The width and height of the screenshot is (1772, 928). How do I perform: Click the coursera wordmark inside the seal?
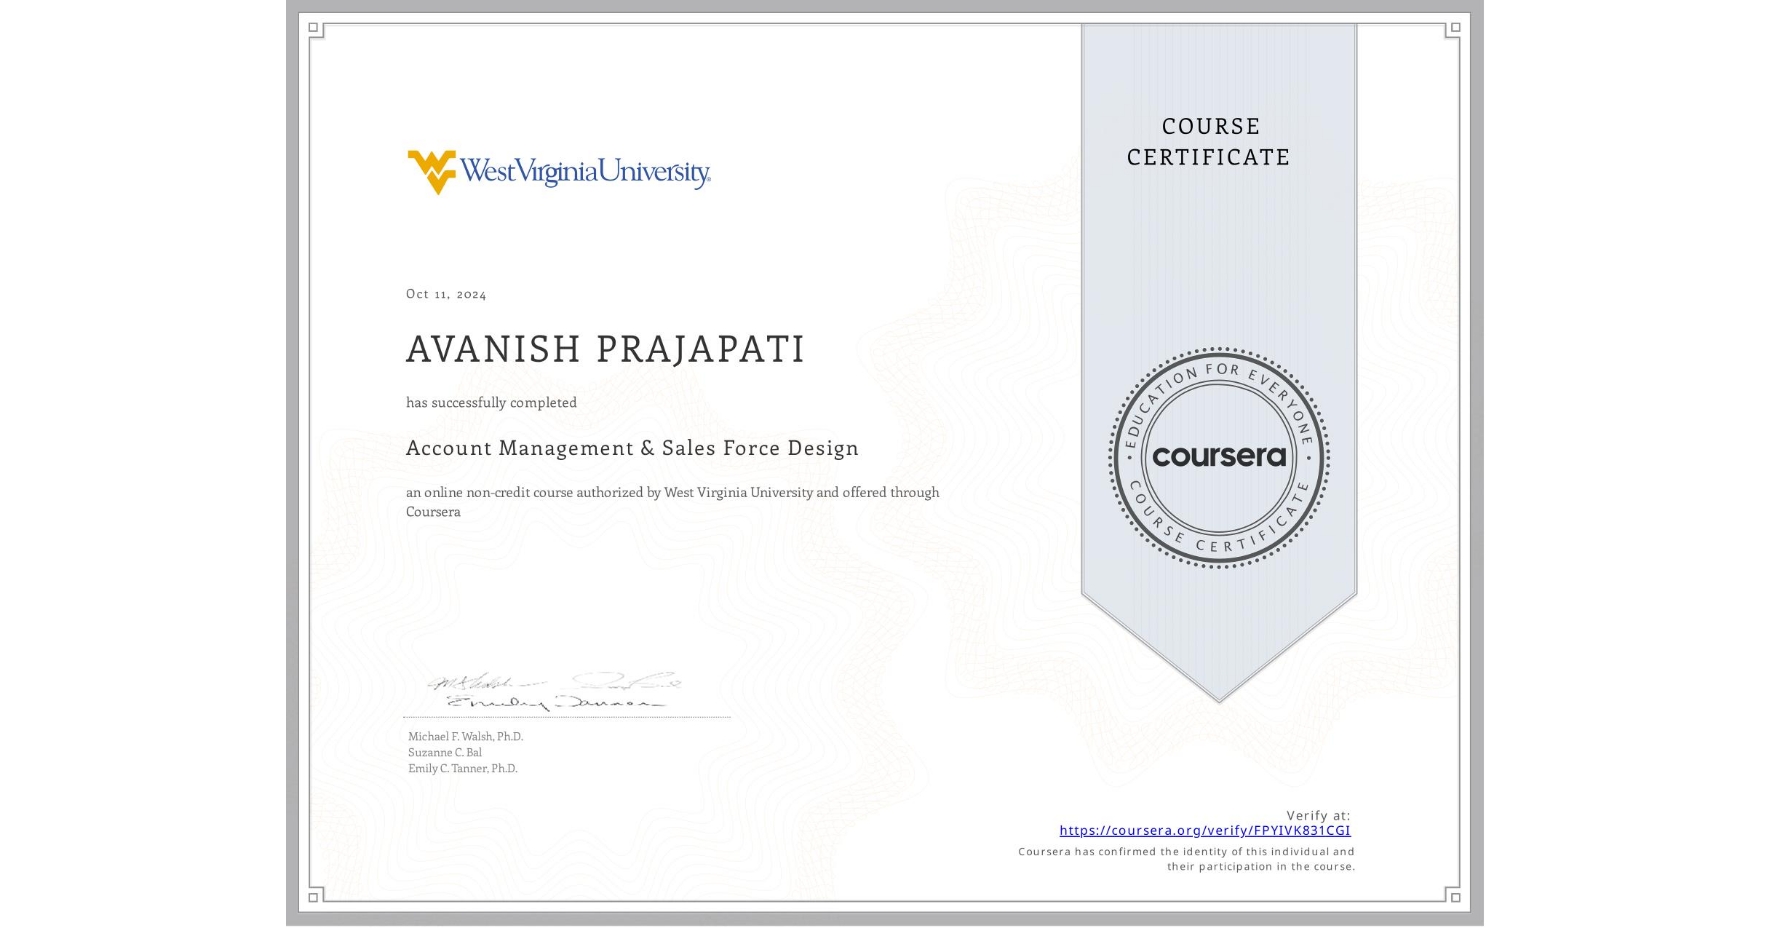[x=1220, y=456]
